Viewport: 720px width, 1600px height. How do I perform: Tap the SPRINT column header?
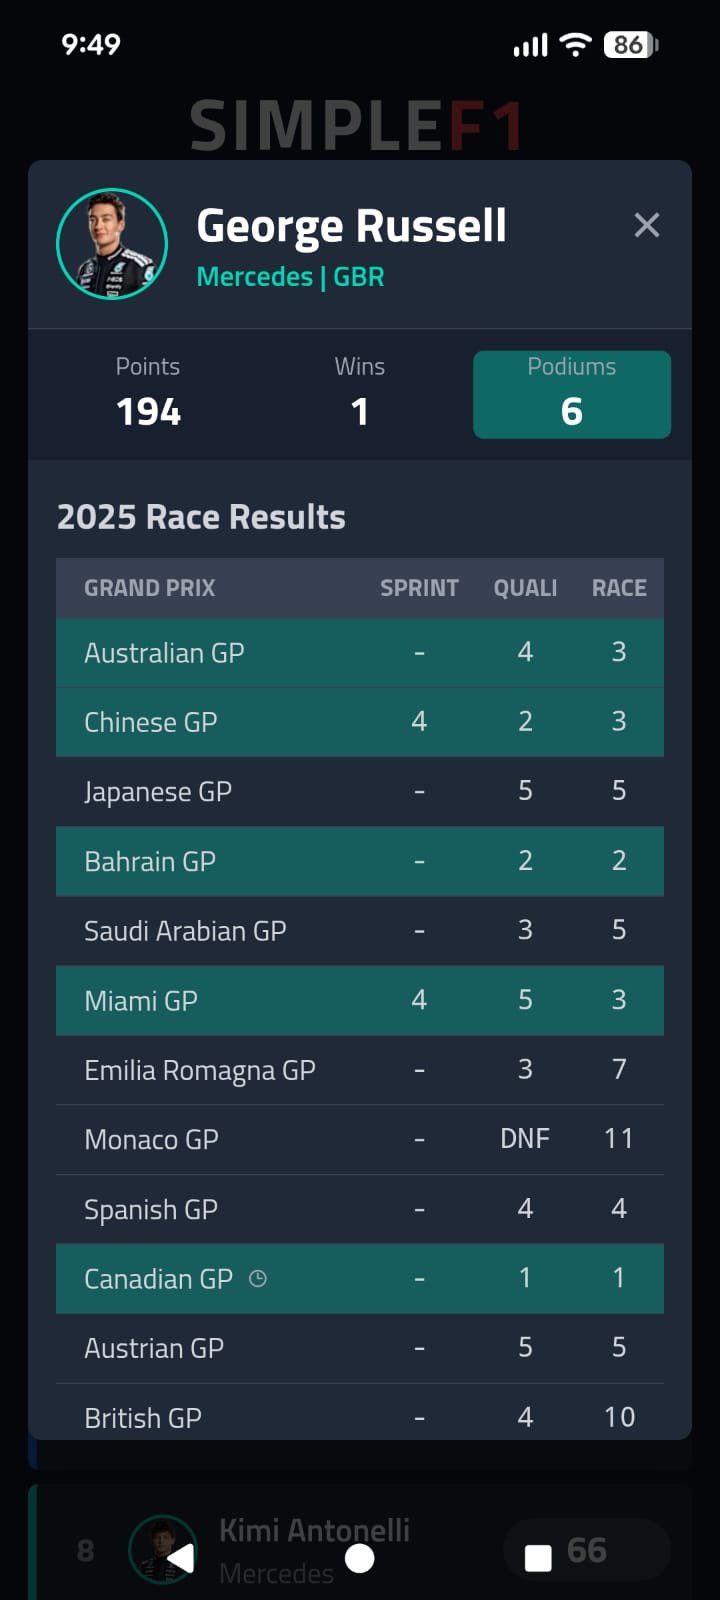click(419, 588)
